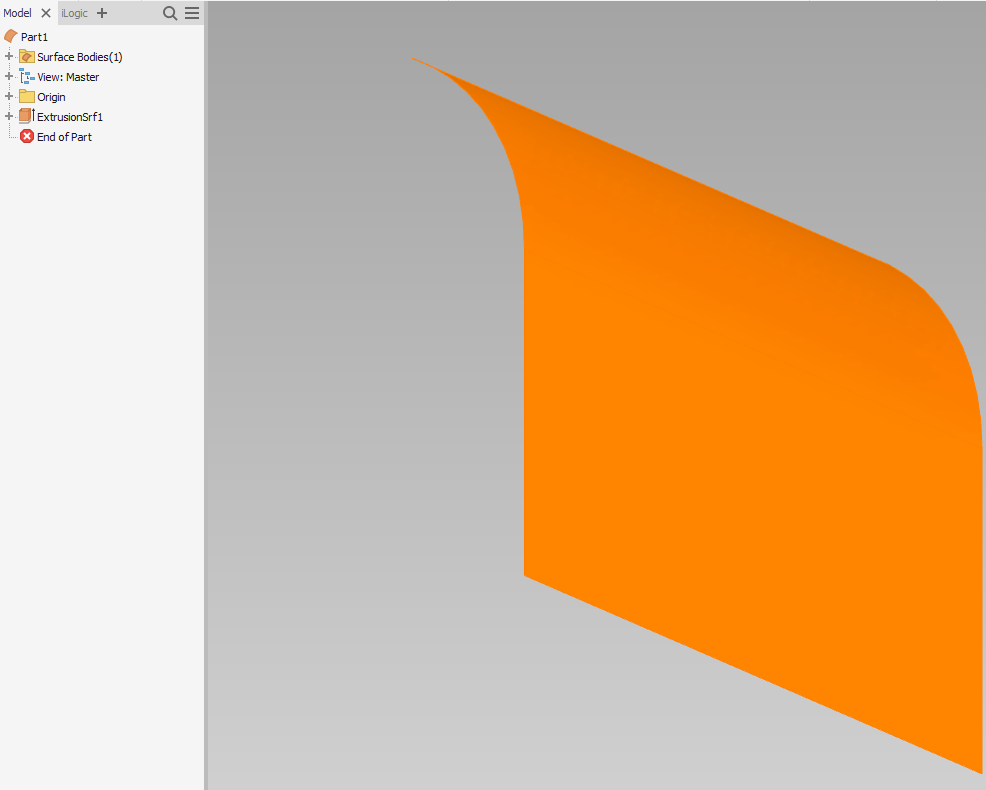
Task: Select the End of Part marker label
Action: tap(64, 137)
